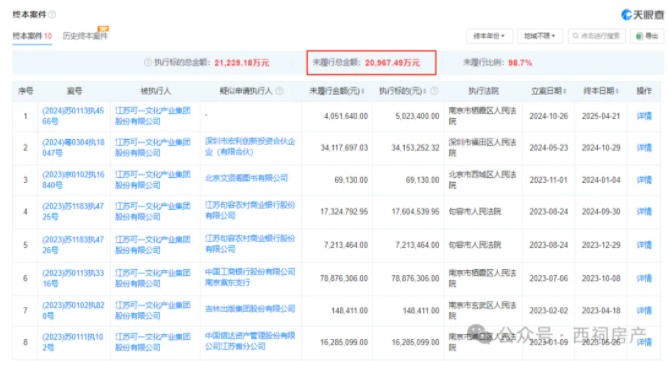The width and height of the screenshot is (668, 368).
Task: Click court 南京市玄武区人民法院
Action: pos(482,310)
